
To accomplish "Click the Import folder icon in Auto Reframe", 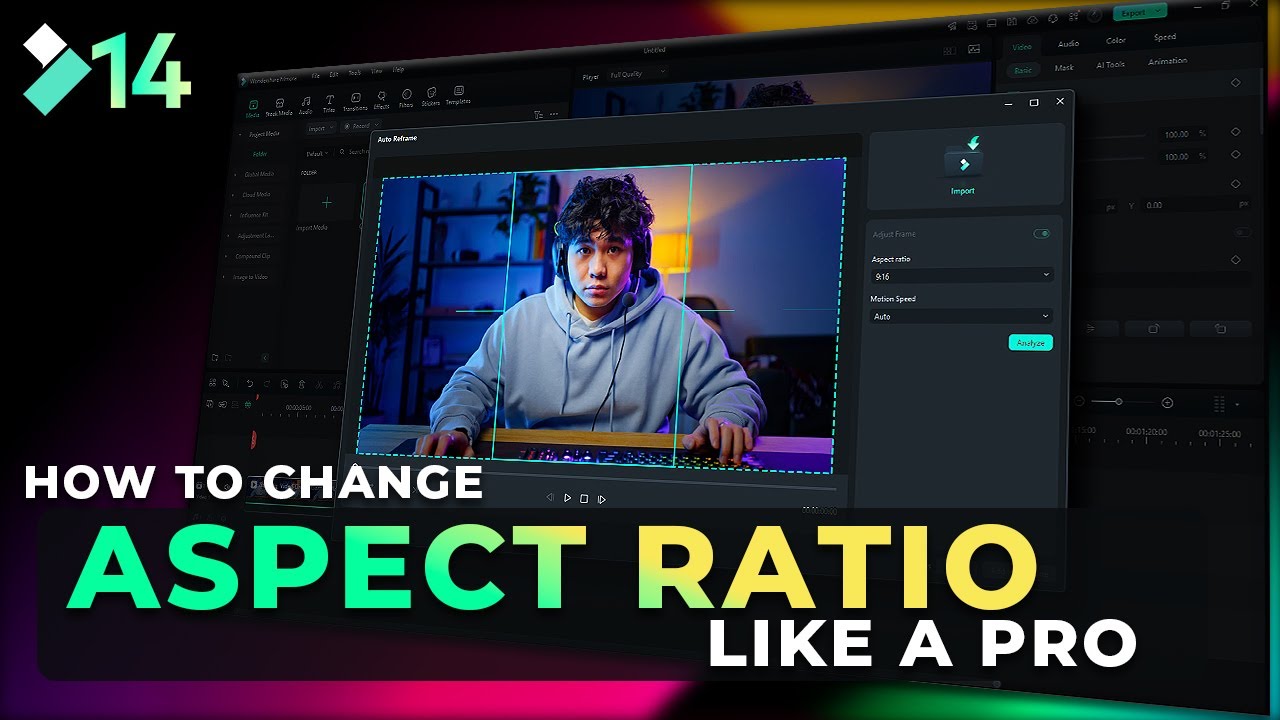I will (x=963, y=158).
